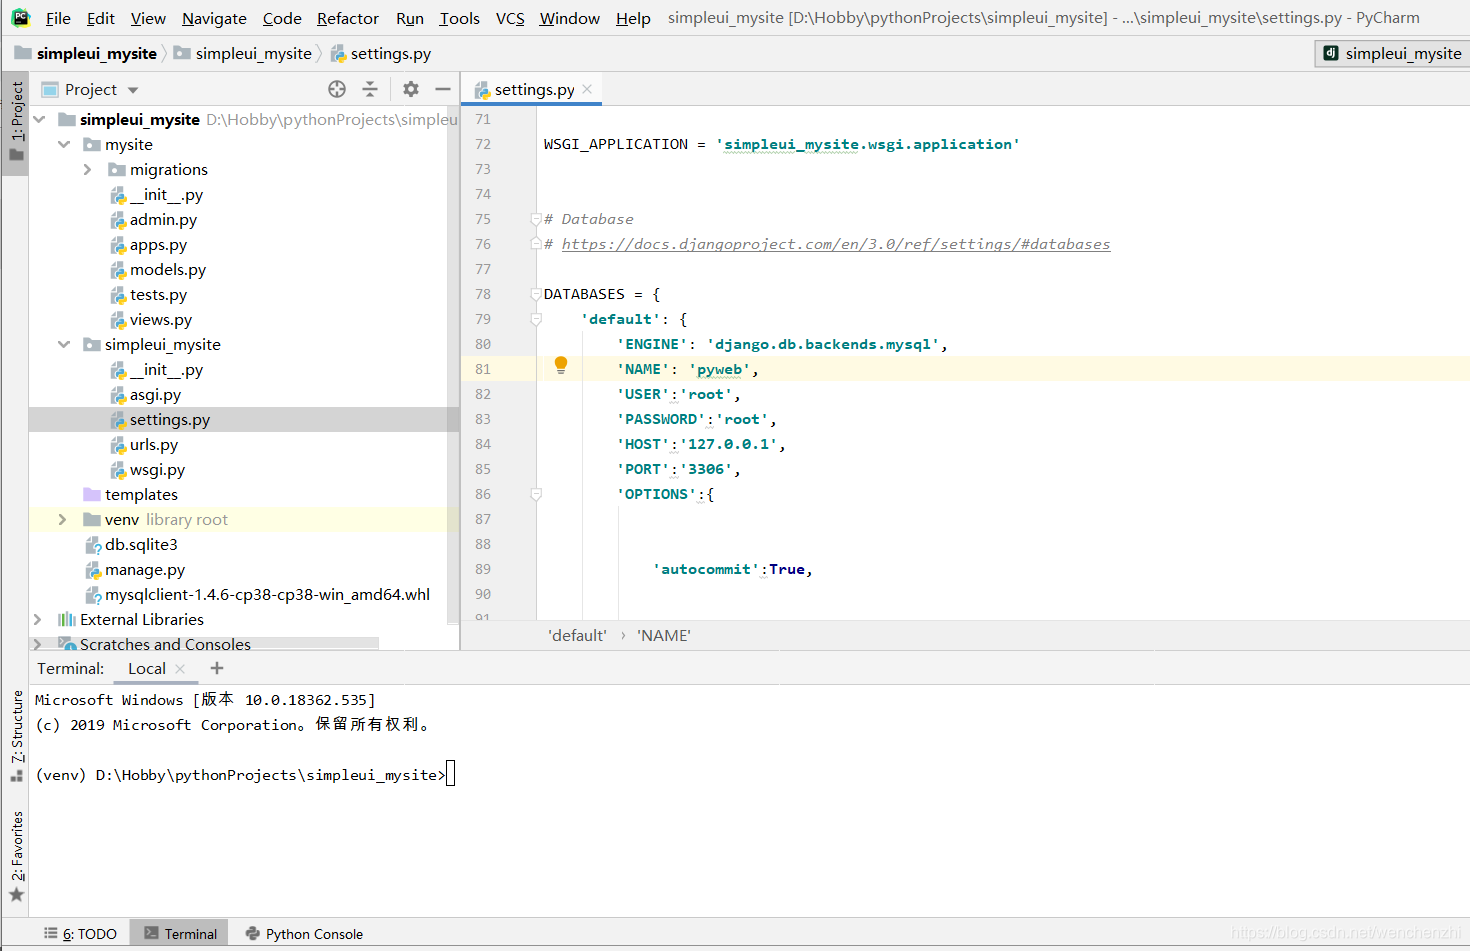Add new terminal session with plus icon
The width and height of the screenshot is (1470, 951).
[x=217, y=668]
